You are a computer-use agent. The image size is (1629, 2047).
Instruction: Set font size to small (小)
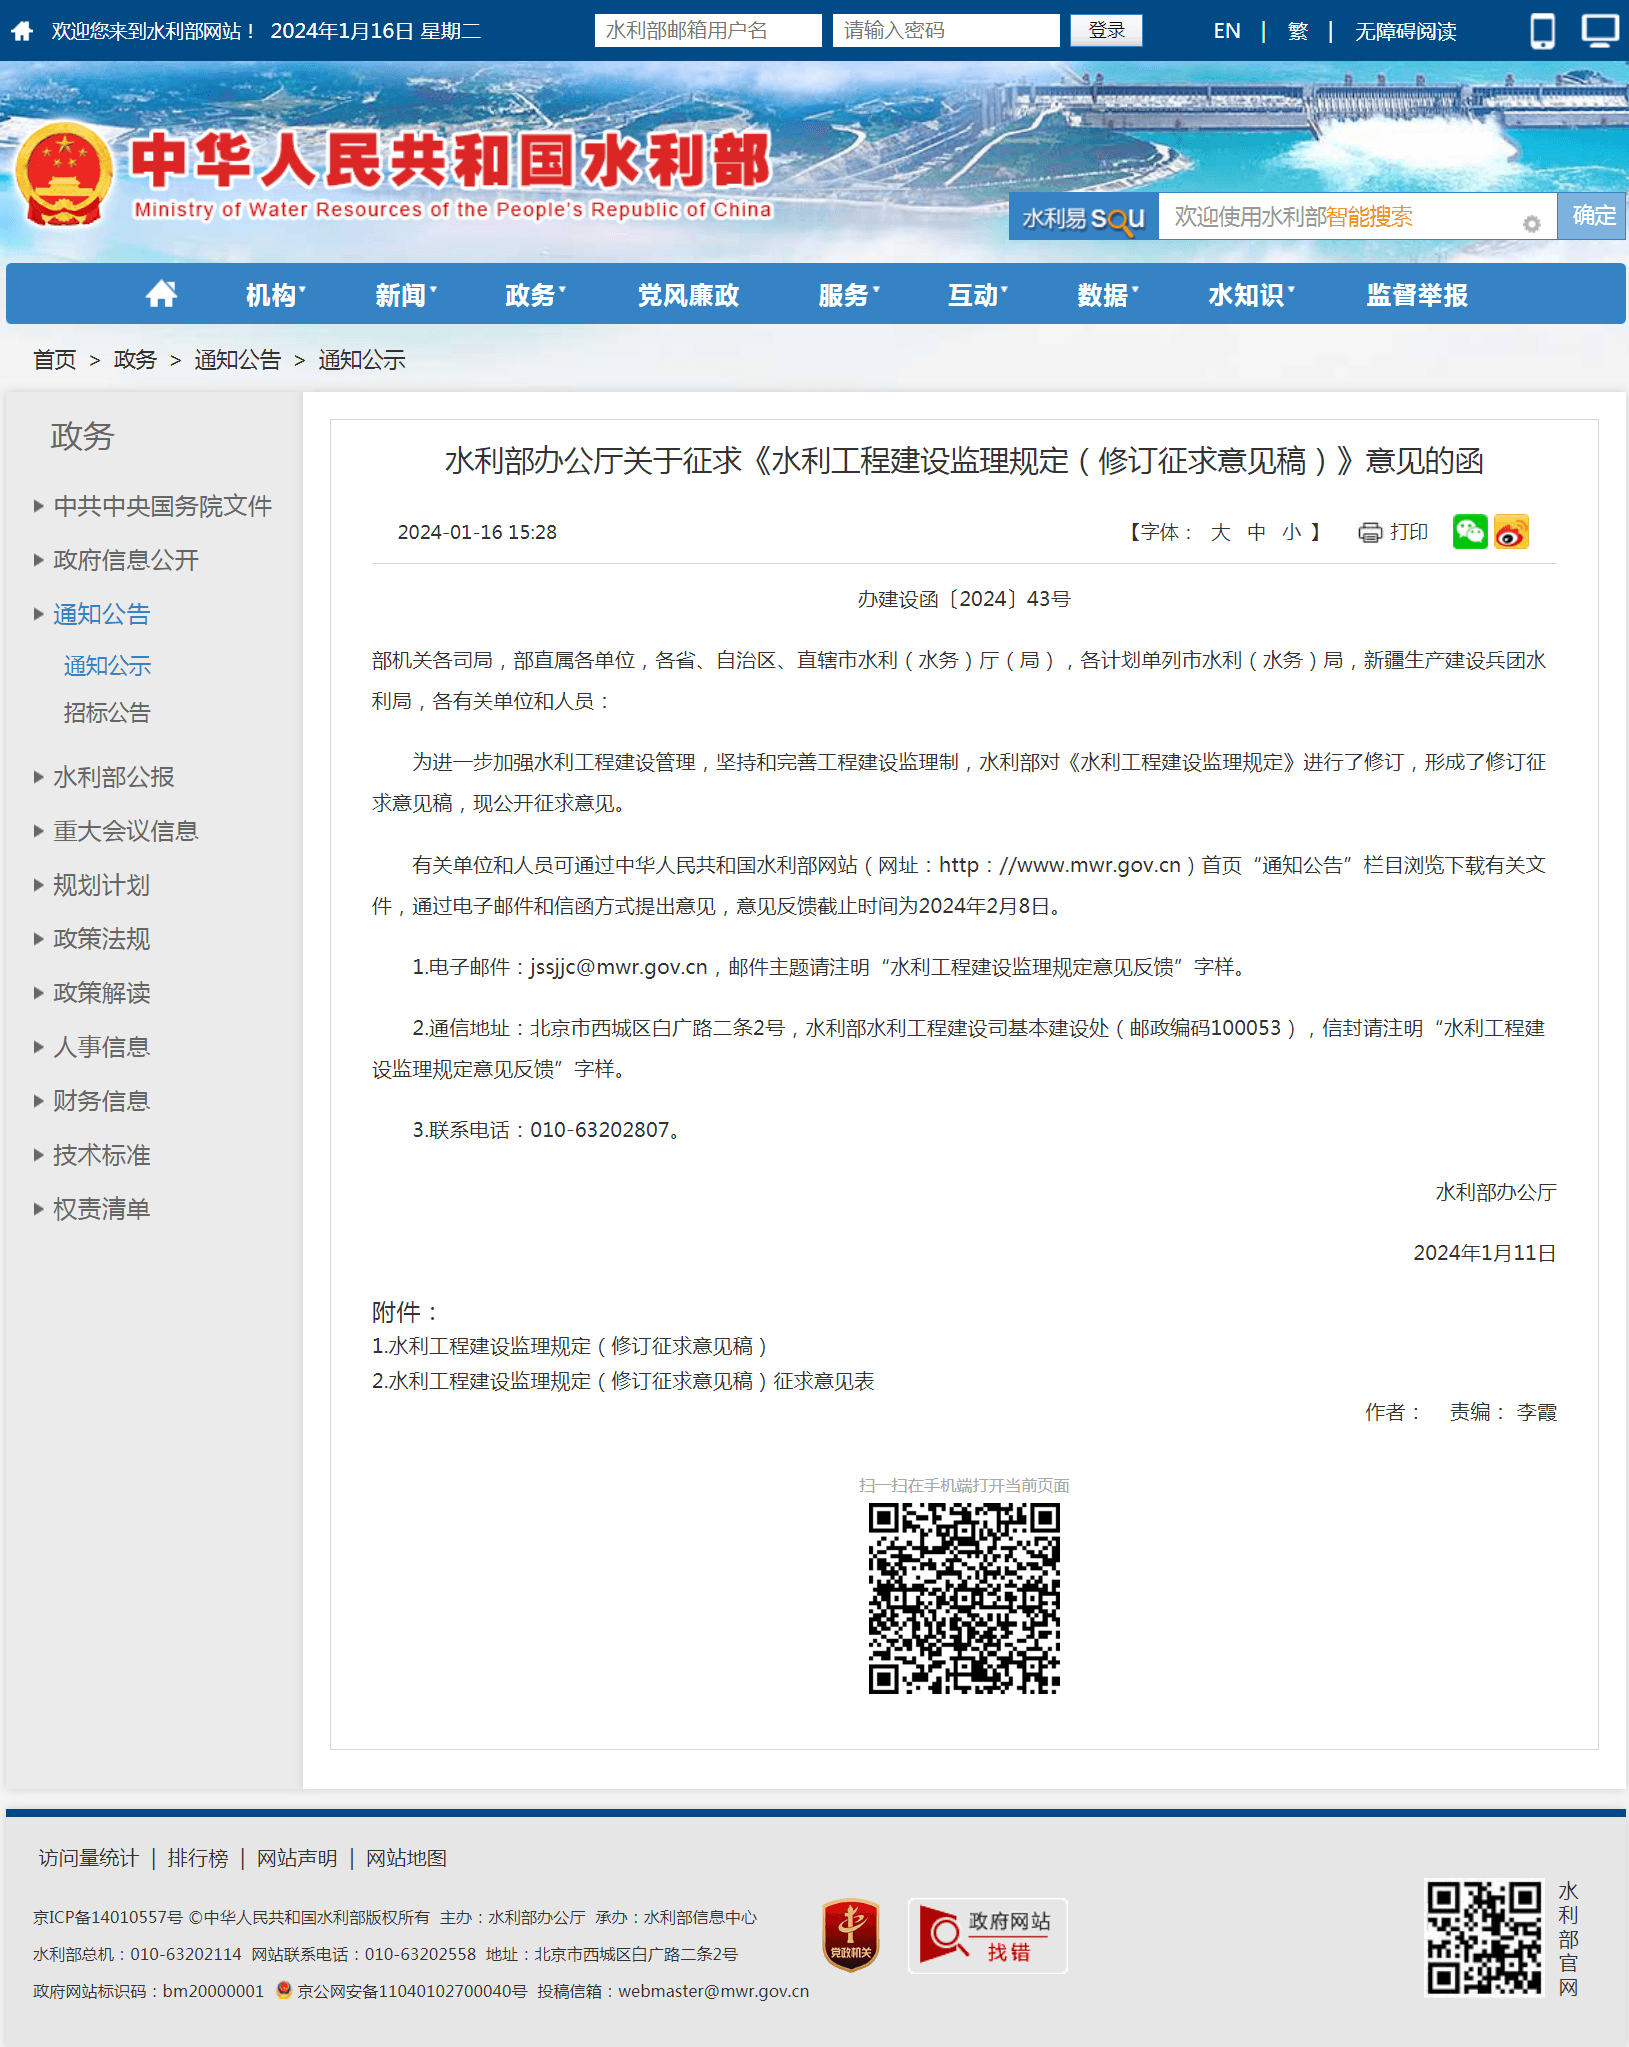(x=1292, y=532)
